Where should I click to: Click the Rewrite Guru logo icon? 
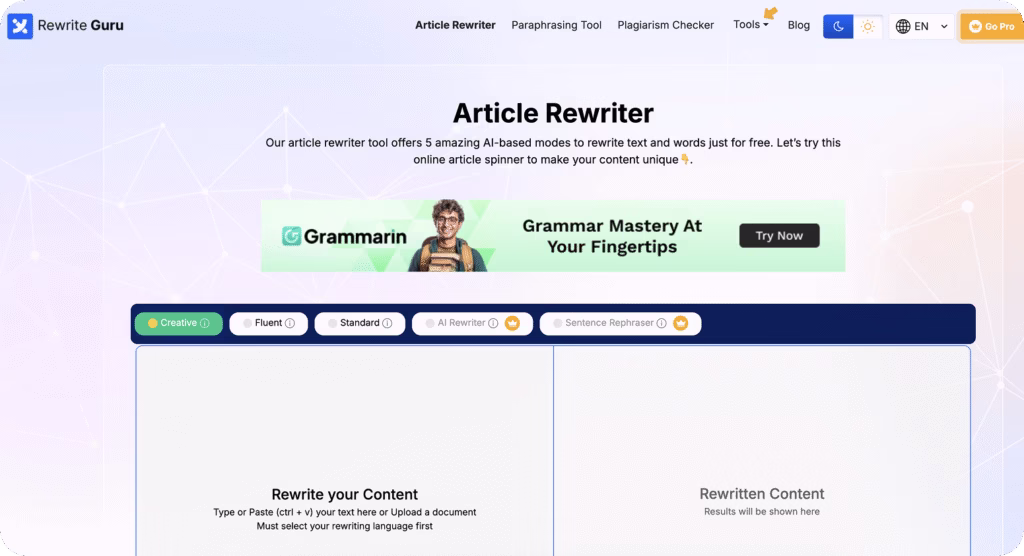[x=20, y=26]
